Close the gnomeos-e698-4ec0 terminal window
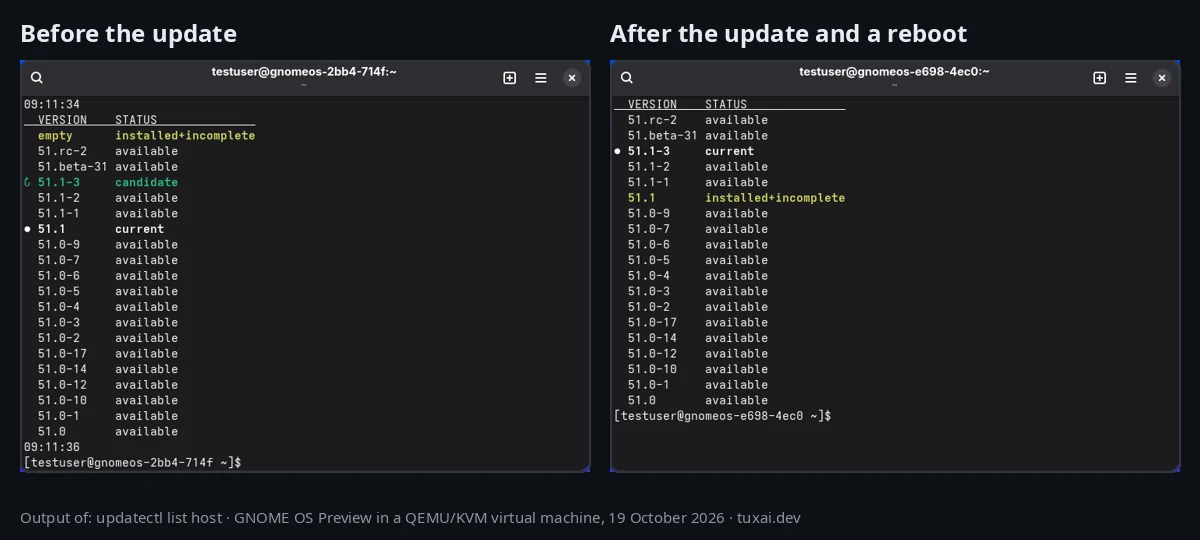The height and width of the screenshot is (540, 1200). point(1162,78)
